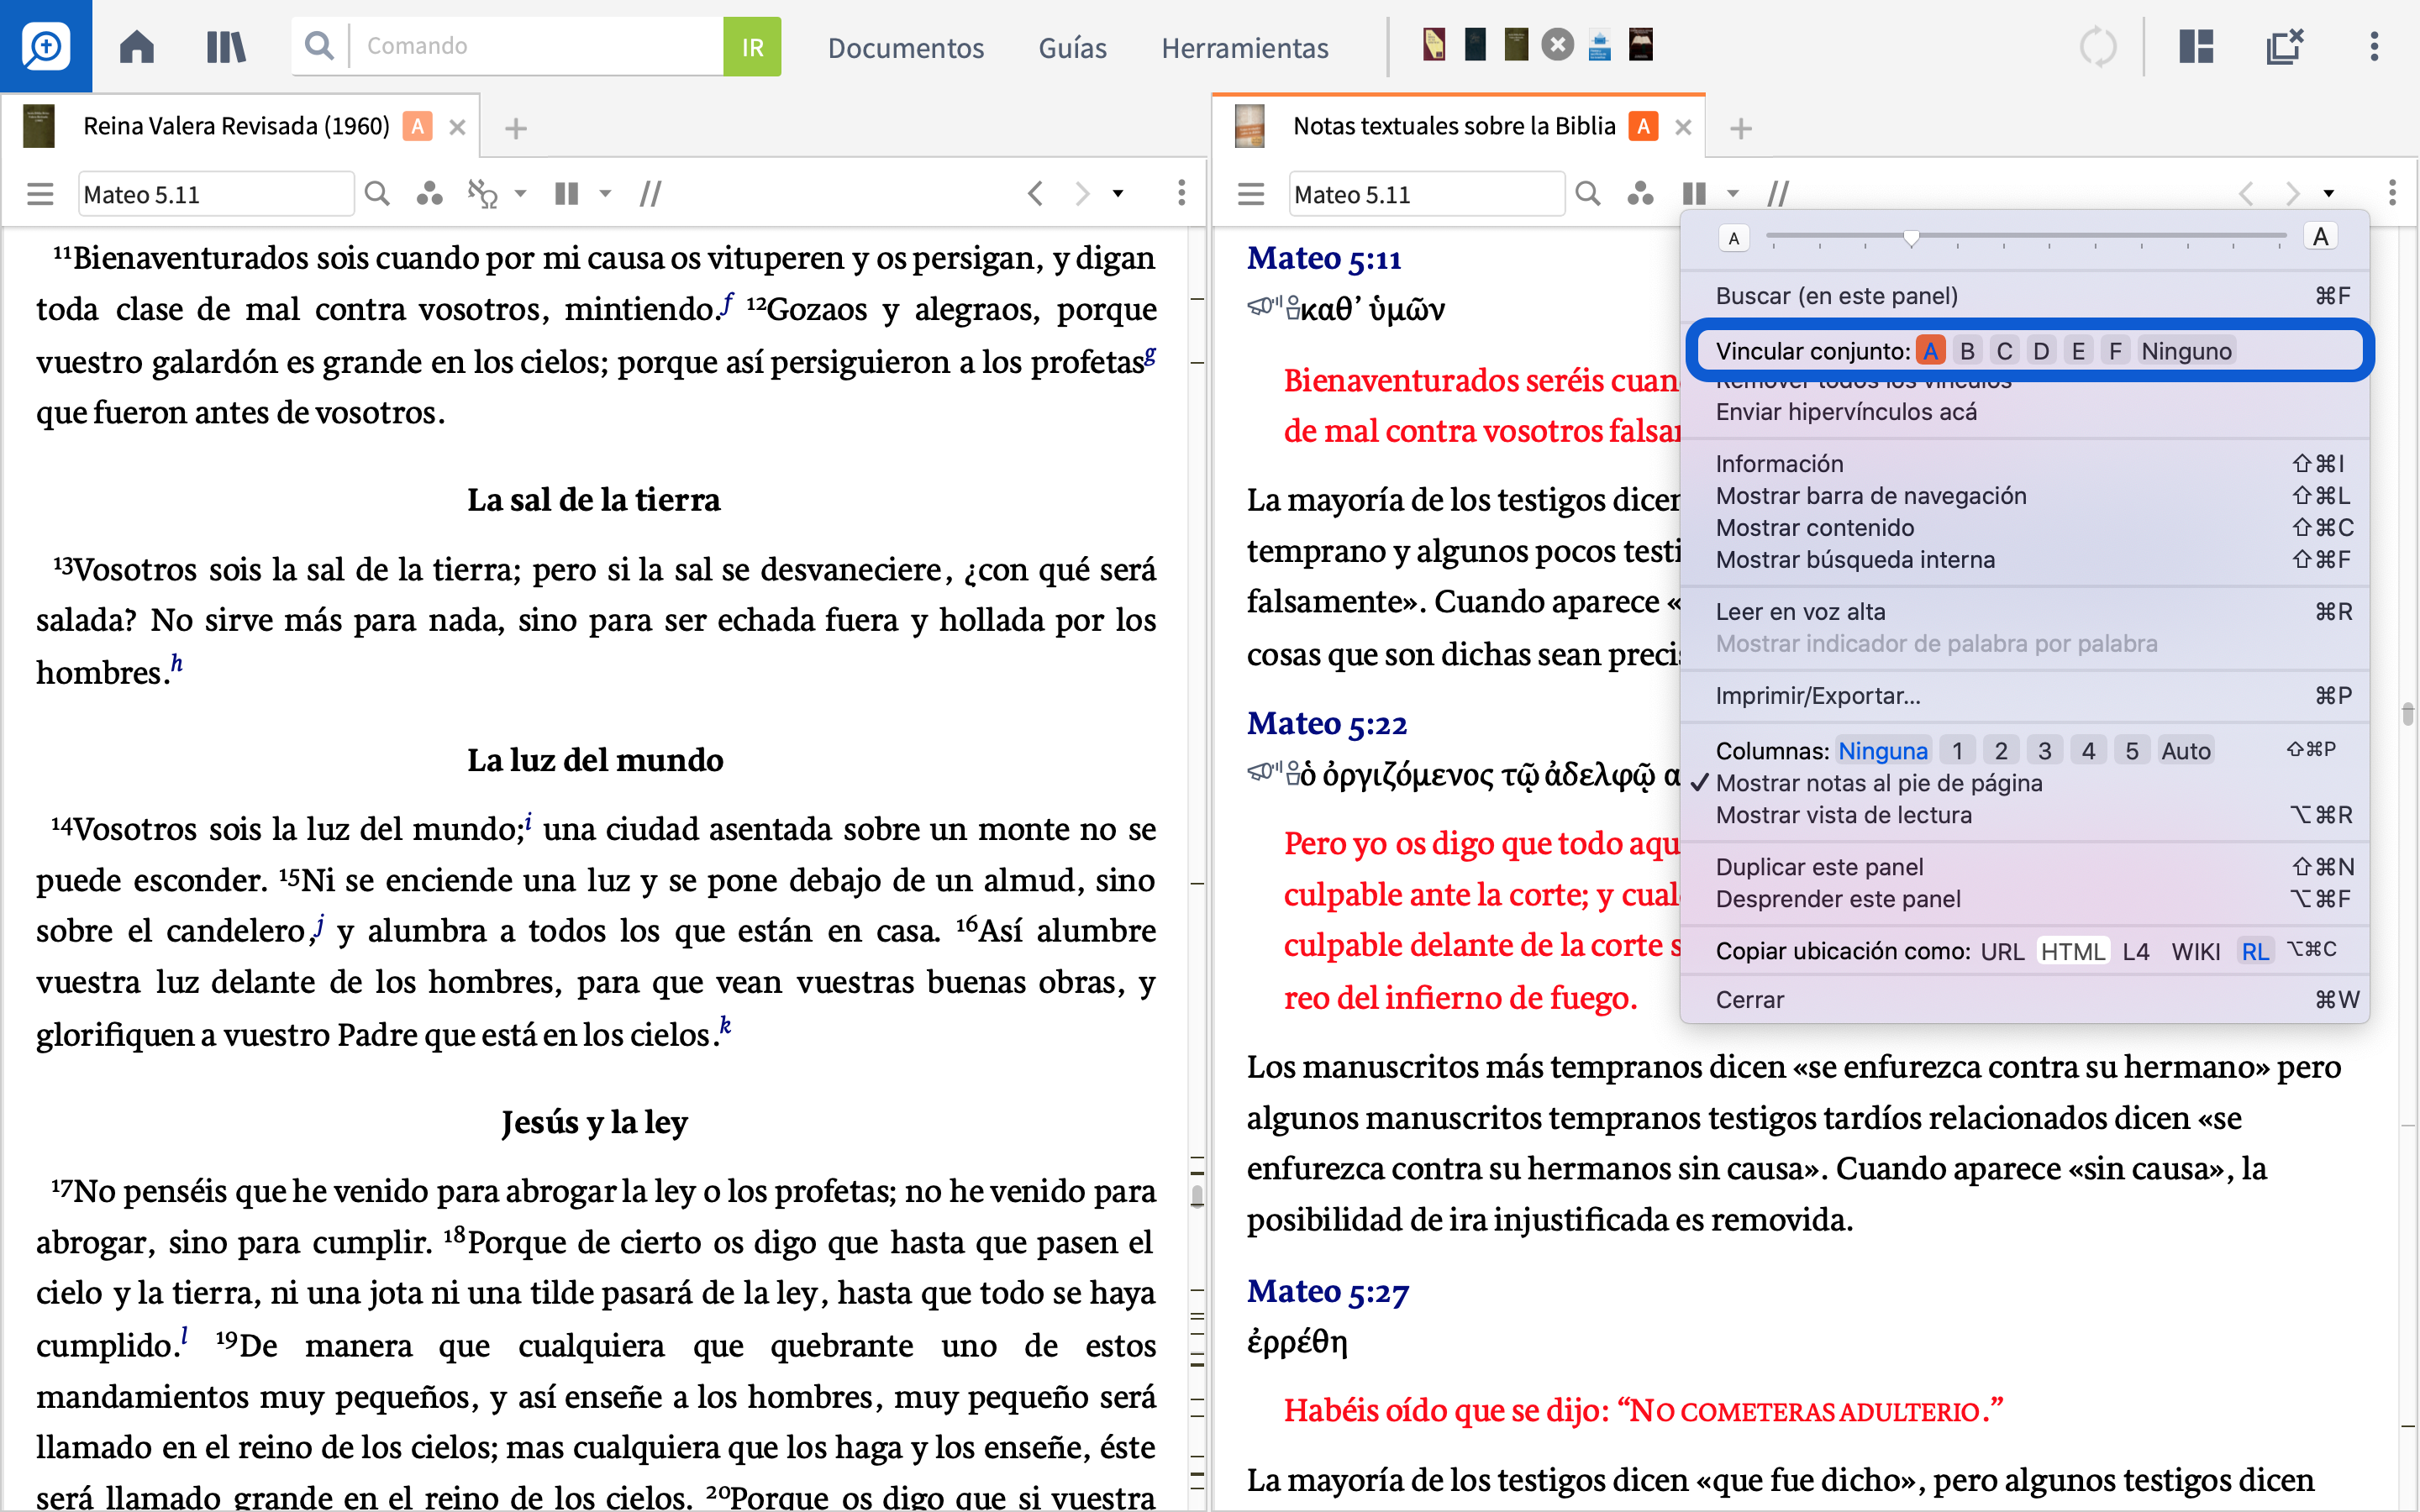Open the Reina Valera panel three-dot menu

pyautogui.click(x=1181, y=193)
